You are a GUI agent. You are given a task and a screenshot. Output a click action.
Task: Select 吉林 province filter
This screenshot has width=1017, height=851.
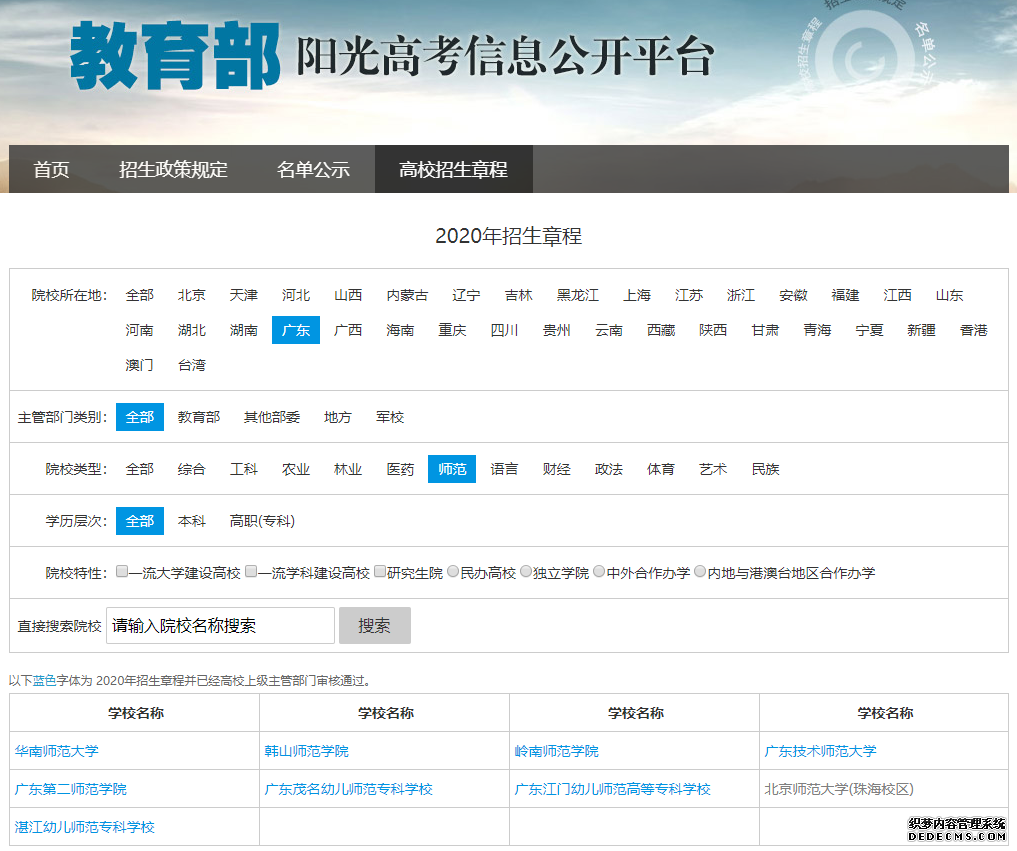518,295
